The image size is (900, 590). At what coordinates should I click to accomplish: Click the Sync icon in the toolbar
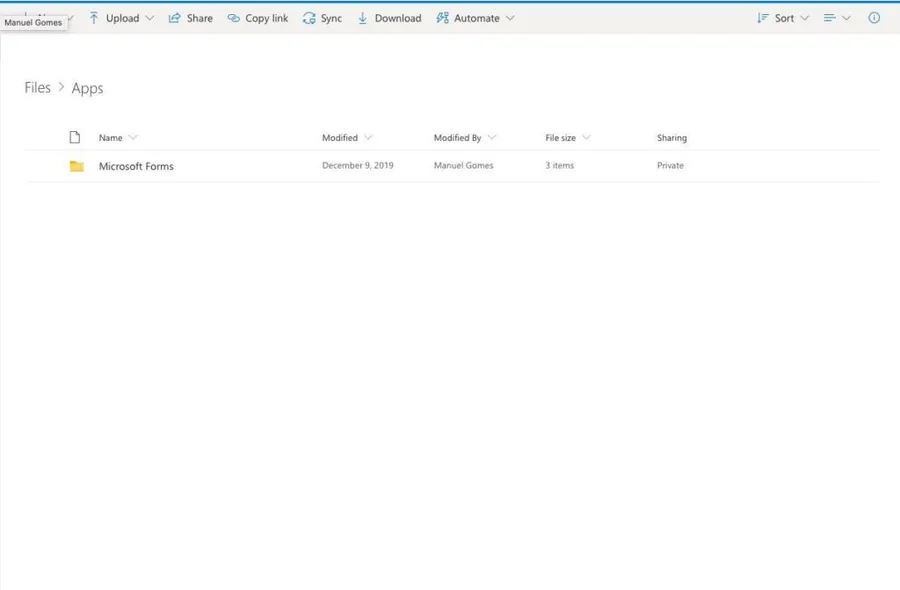coord(309,18)
